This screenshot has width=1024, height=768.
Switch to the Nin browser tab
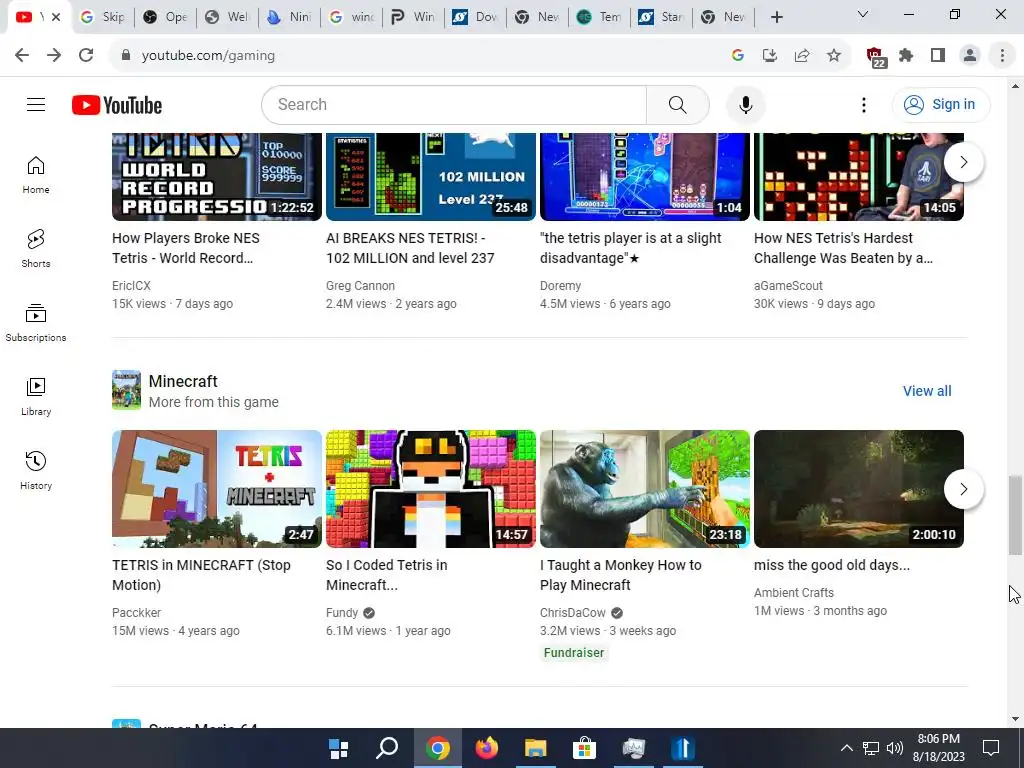coord(290,17)
